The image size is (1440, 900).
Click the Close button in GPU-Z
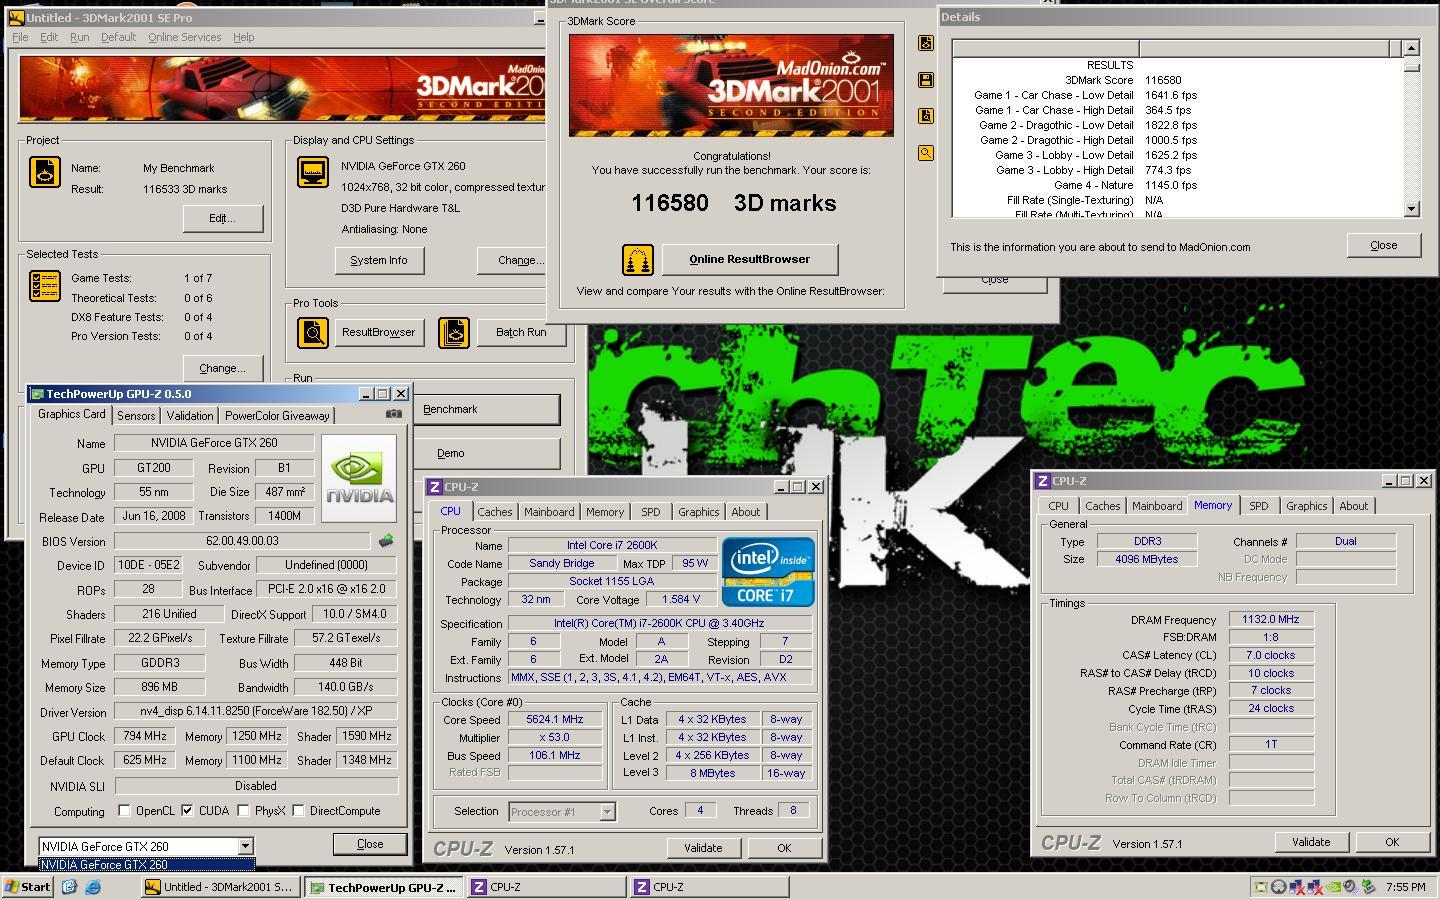click(x=370, y=844)
